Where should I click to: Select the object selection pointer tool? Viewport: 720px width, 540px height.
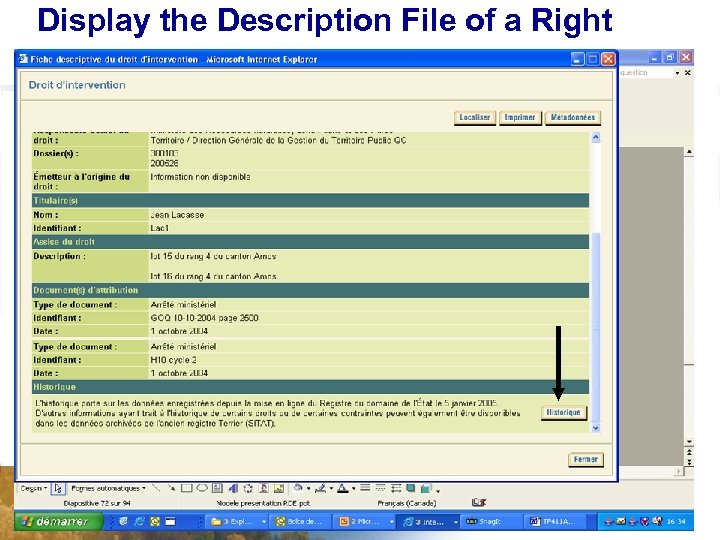[x=58, y=488]
